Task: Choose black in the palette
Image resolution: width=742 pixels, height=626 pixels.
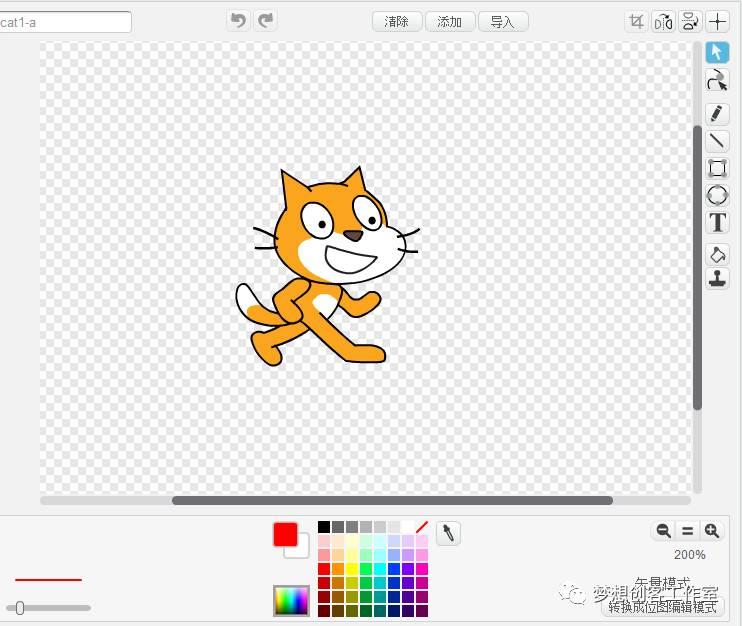Action: (x=324, y=527)
